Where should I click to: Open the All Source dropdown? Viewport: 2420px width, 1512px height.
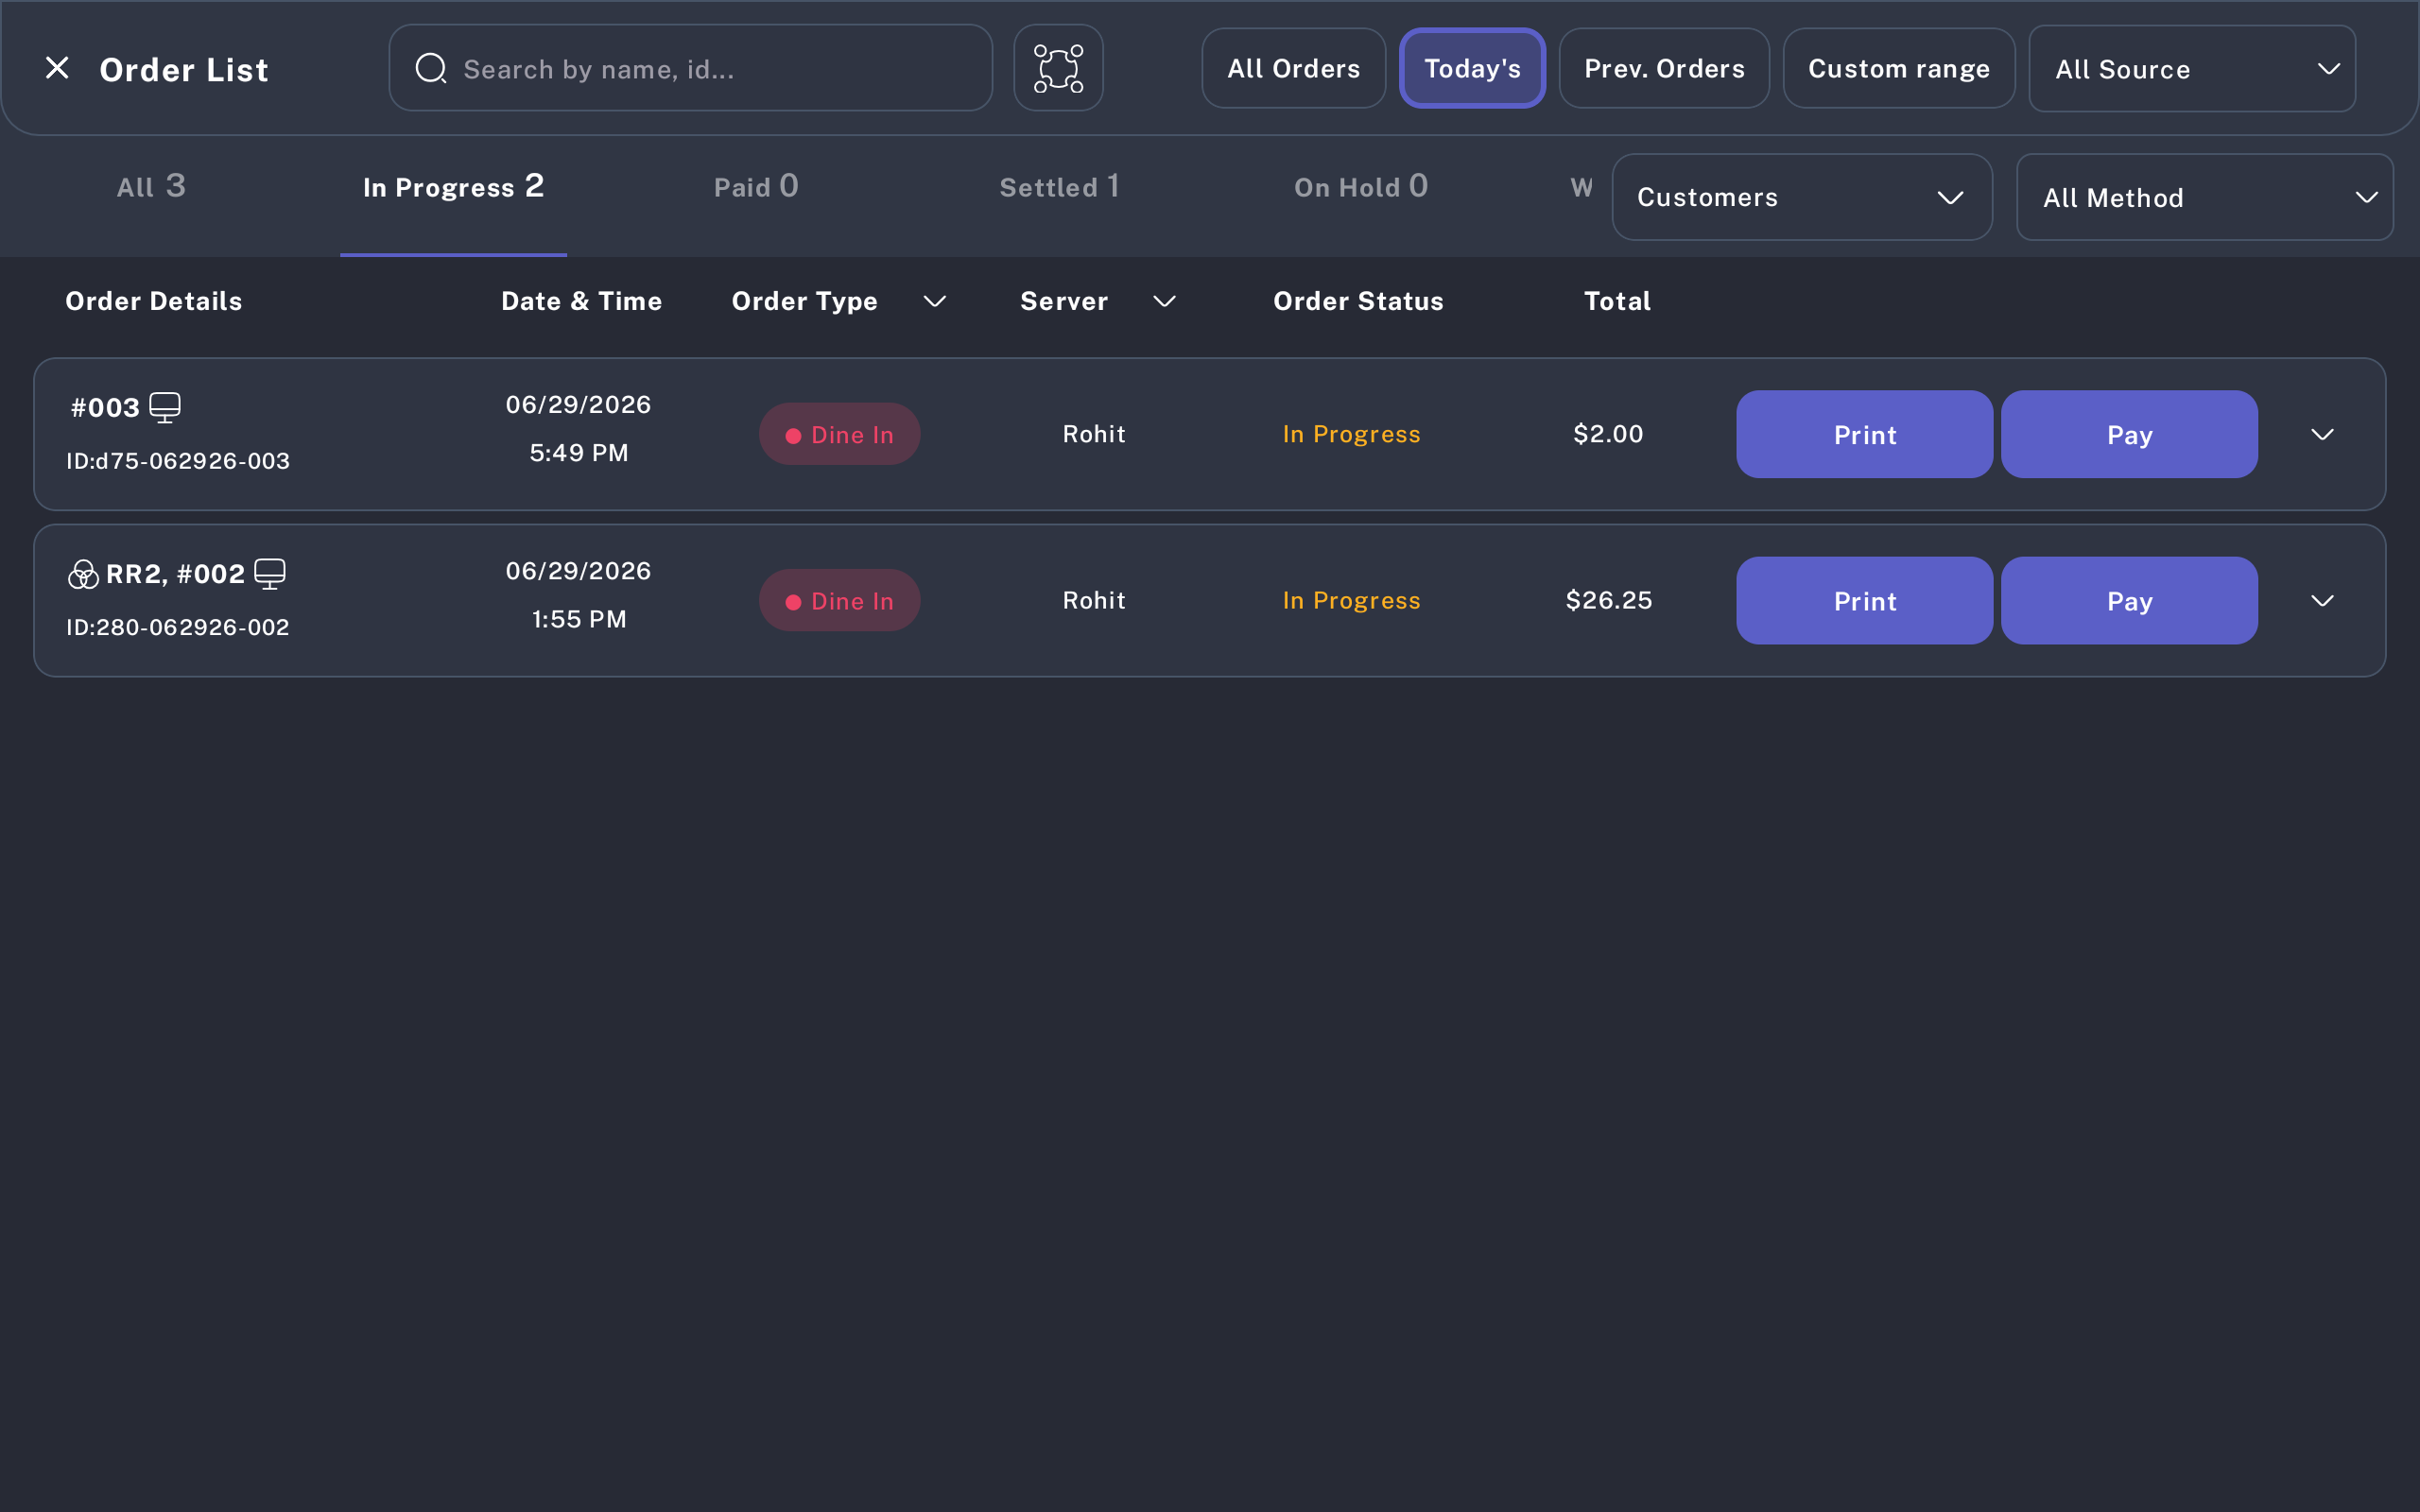(x=2192, y=69)
